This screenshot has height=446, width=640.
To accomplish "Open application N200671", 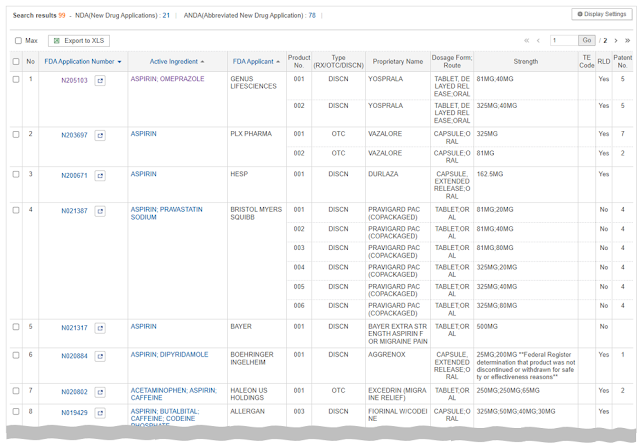I will pos(74,176).
